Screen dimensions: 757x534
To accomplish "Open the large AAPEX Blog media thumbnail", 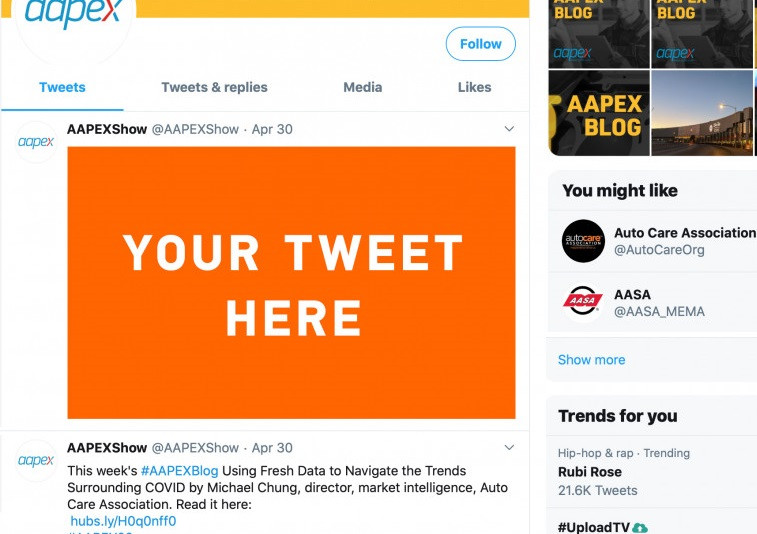I will click(599, 113).
